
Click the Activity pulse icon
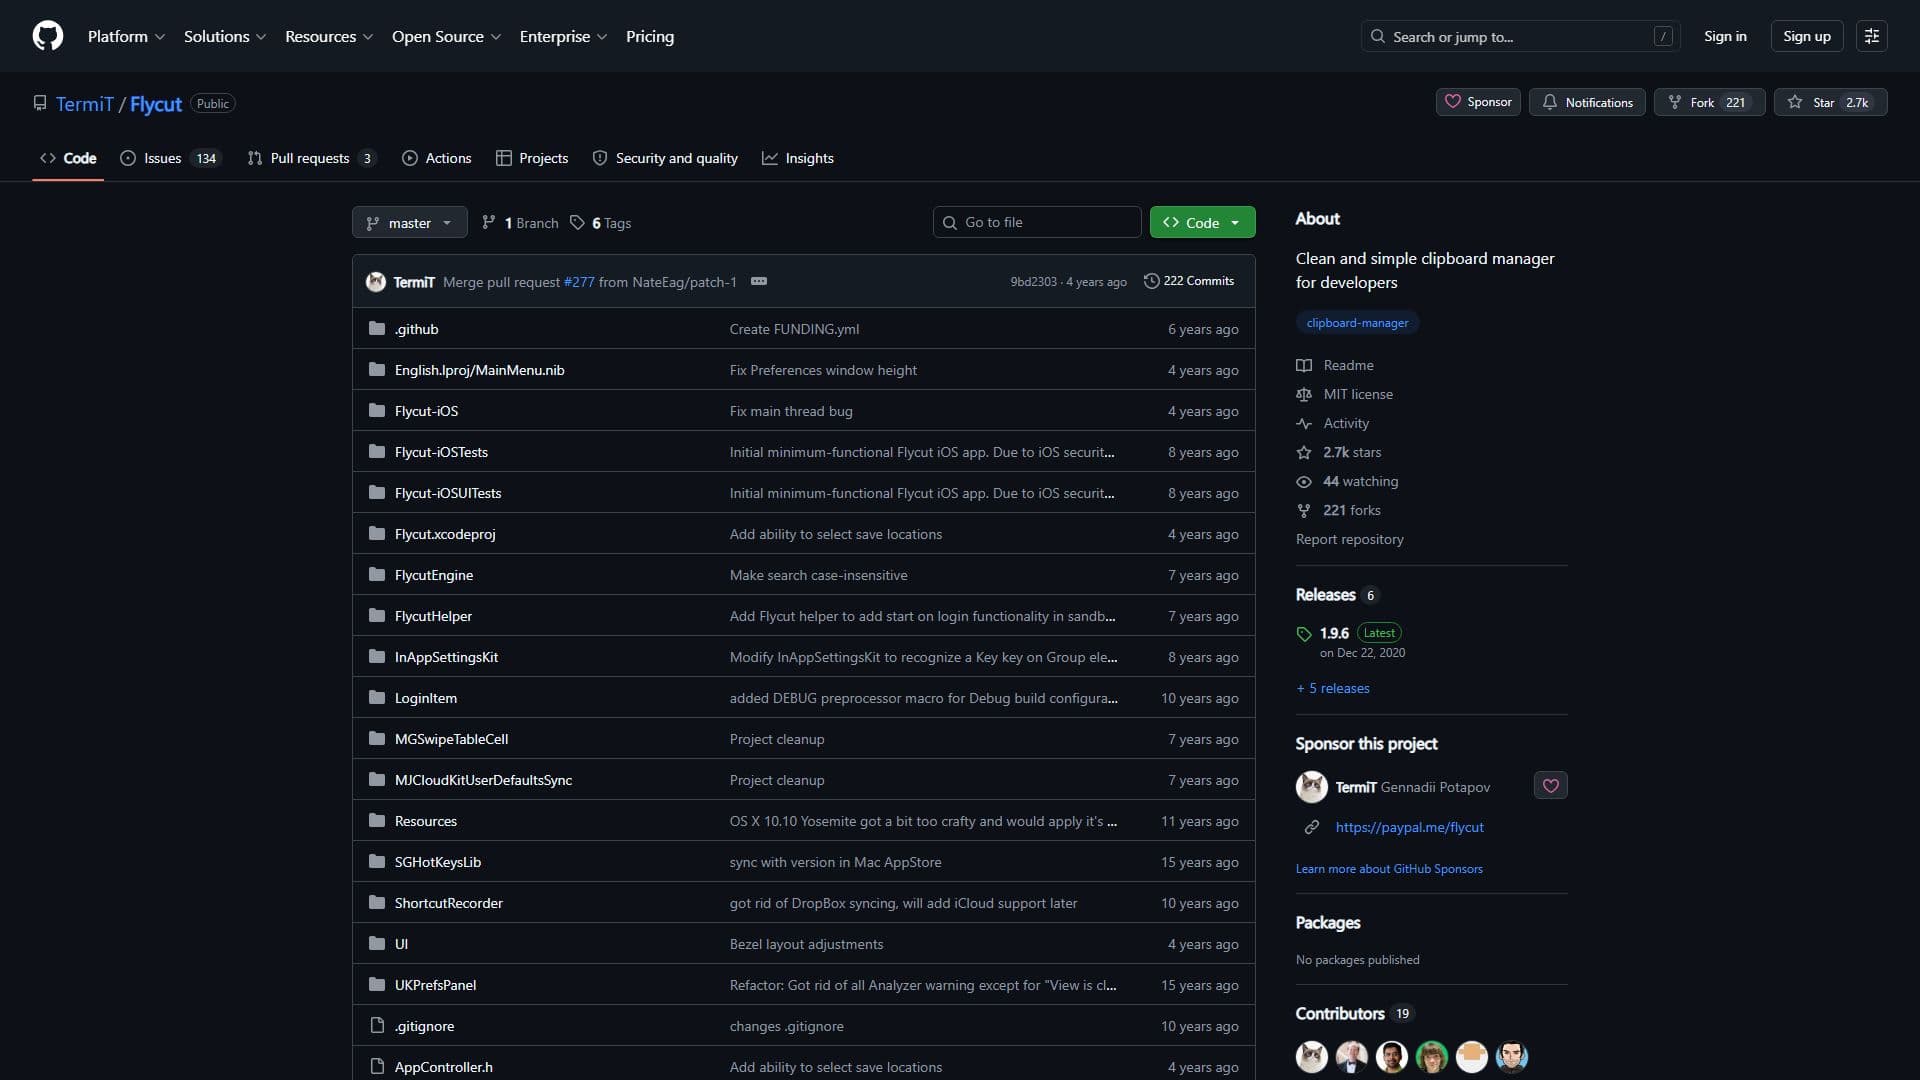coord(1304,423)
